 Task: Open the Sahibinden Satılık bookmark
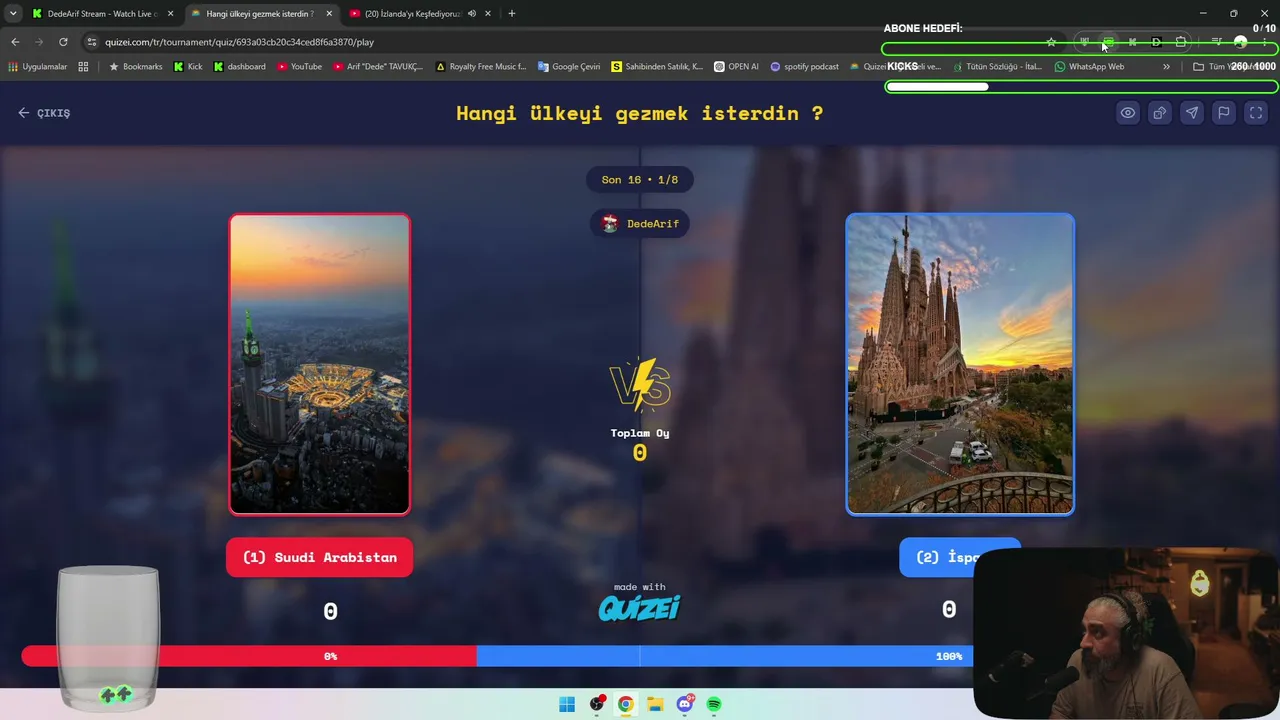point(657,67)
